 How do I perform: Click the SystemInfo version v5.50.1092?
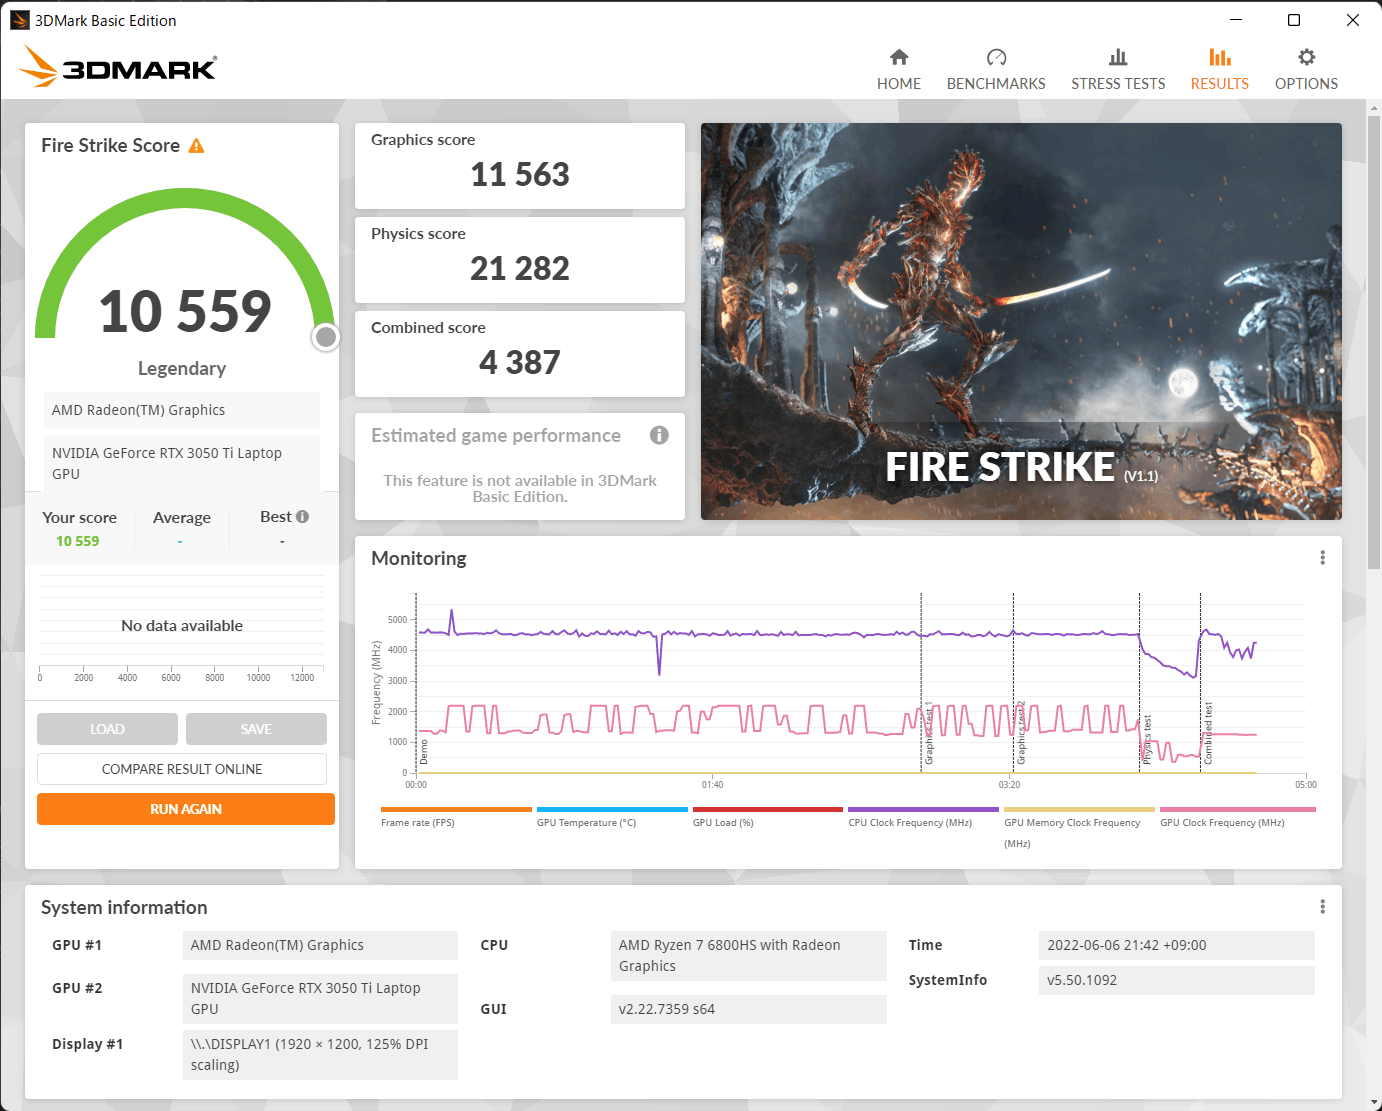click(x=1177, y=980)
